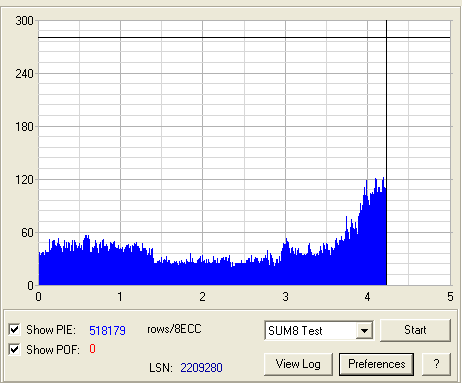Uncheck the Show PIE checkbox

click(x=14, y=329)
